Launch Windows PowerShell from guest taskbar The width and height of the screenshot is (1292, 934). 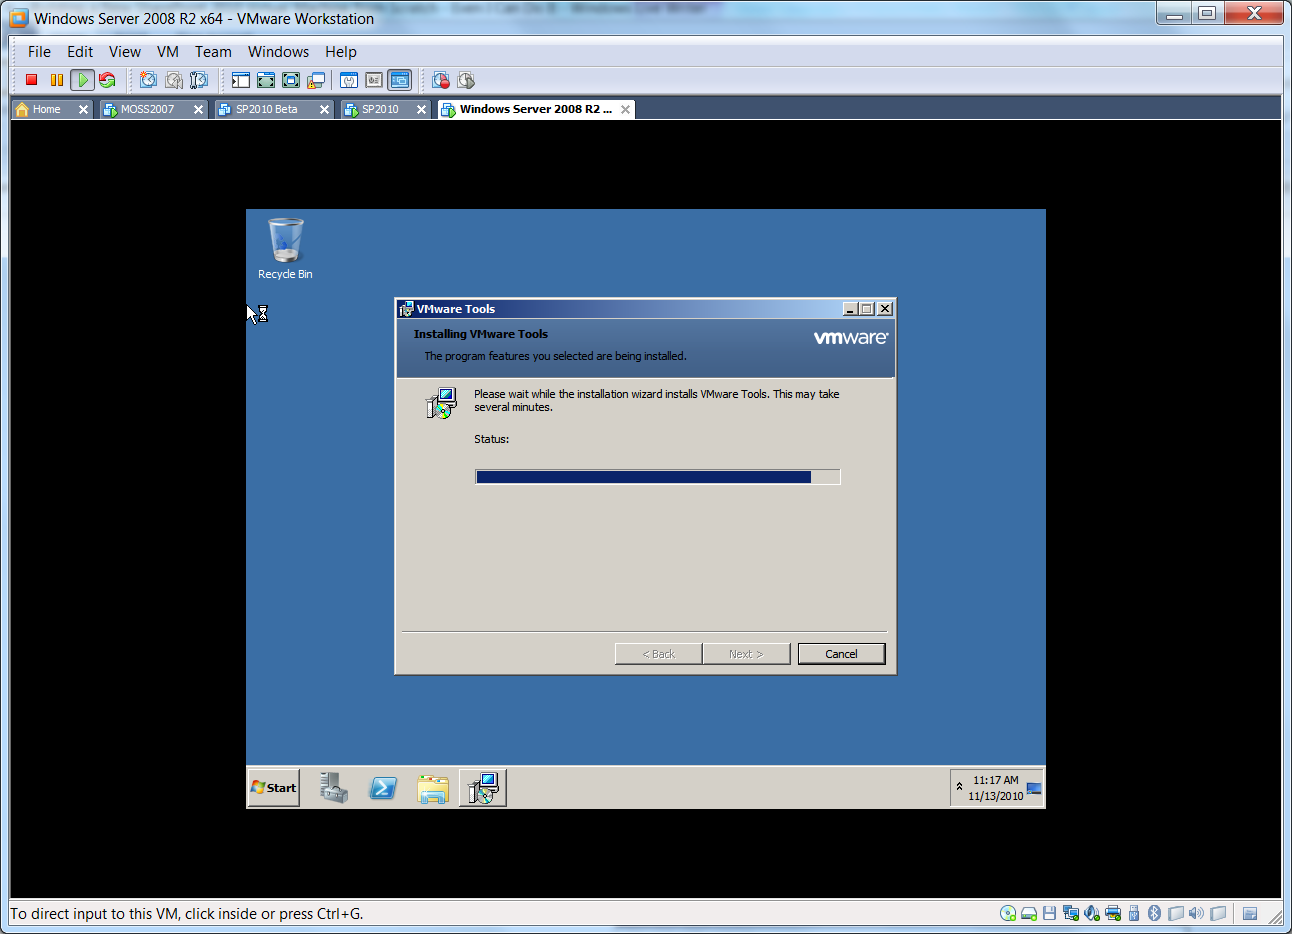pyautogui.click(x=383, y=788)
